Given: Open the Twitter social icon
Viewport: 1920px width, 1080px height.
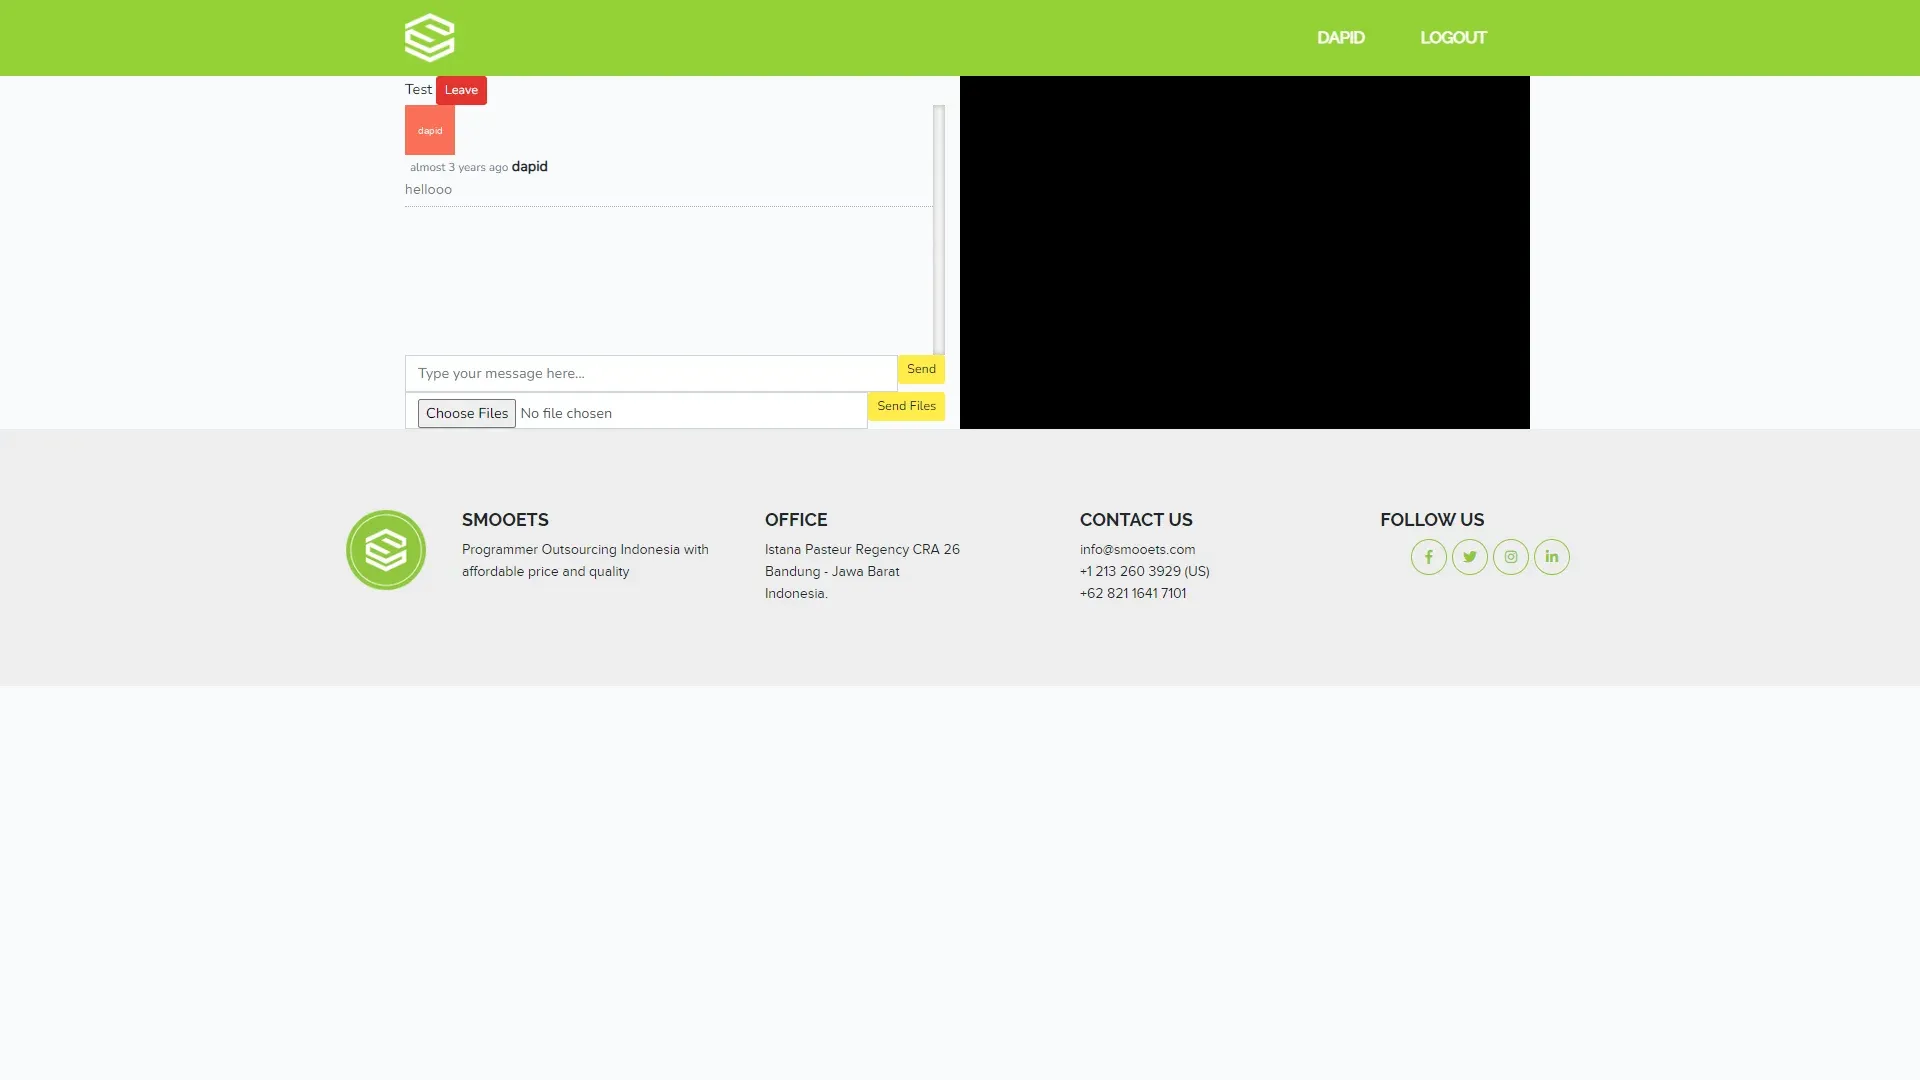Looking at the screenshot, I should (1469, 557).
